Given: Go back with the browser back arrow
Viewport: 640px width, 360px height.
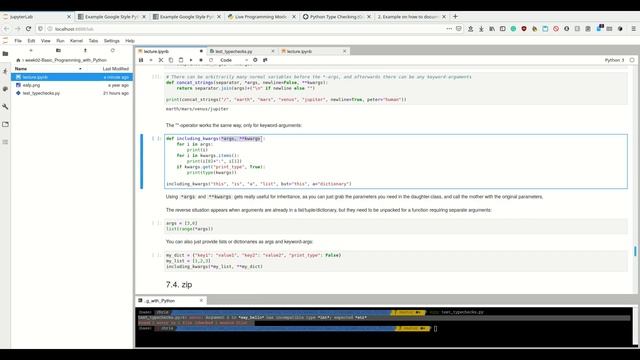Looking at the screenshot, I should [7, 29].
